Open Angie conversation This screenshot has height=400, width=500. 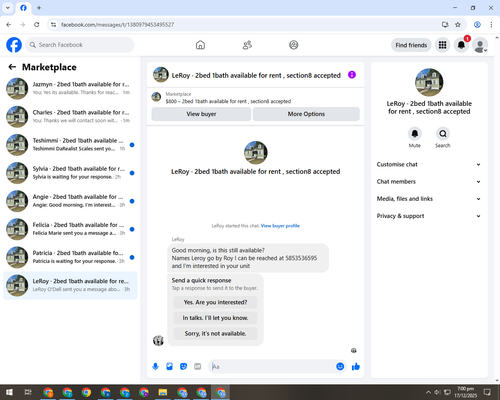[70, 201]
